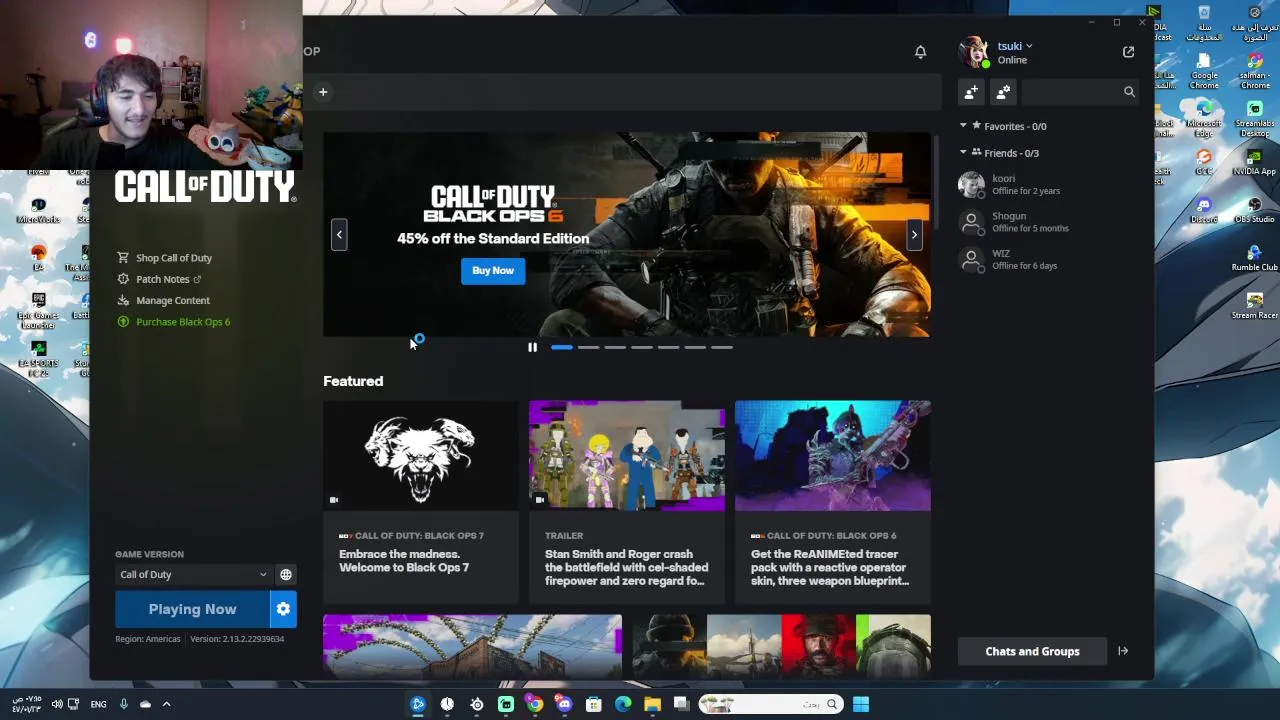The width and height of the screenshot is (1280, 720).
Task: Open Patch Notes link
Action: [160, 279]
